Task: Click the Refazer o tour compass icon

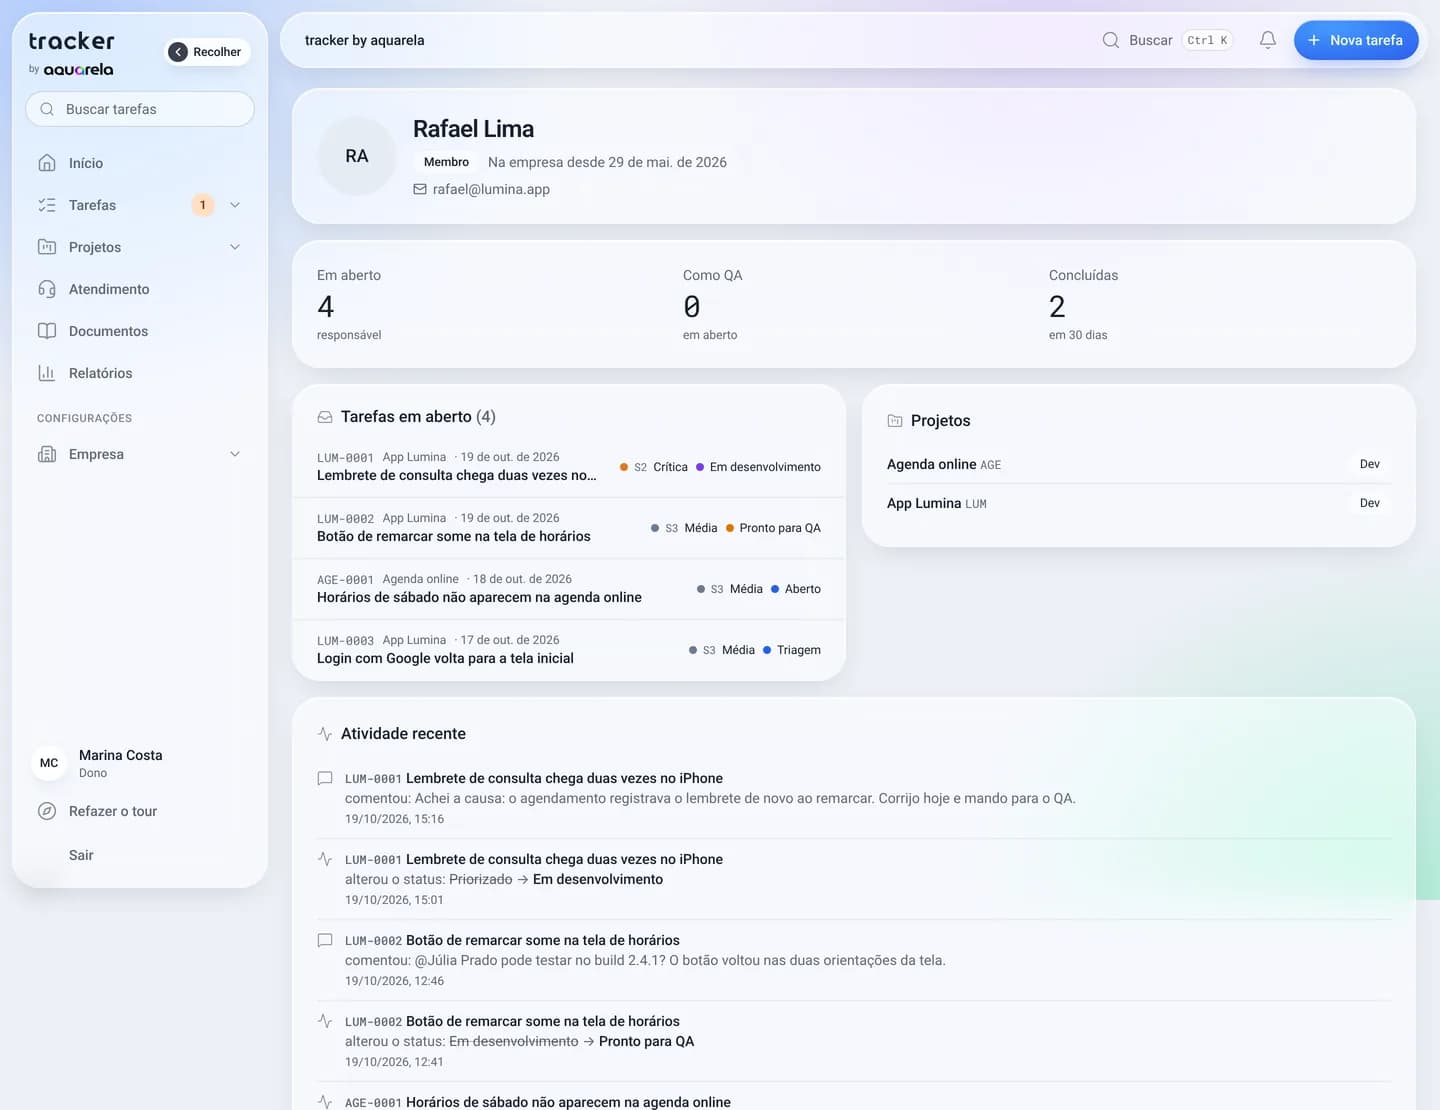Action: click(x=47, y=811)
